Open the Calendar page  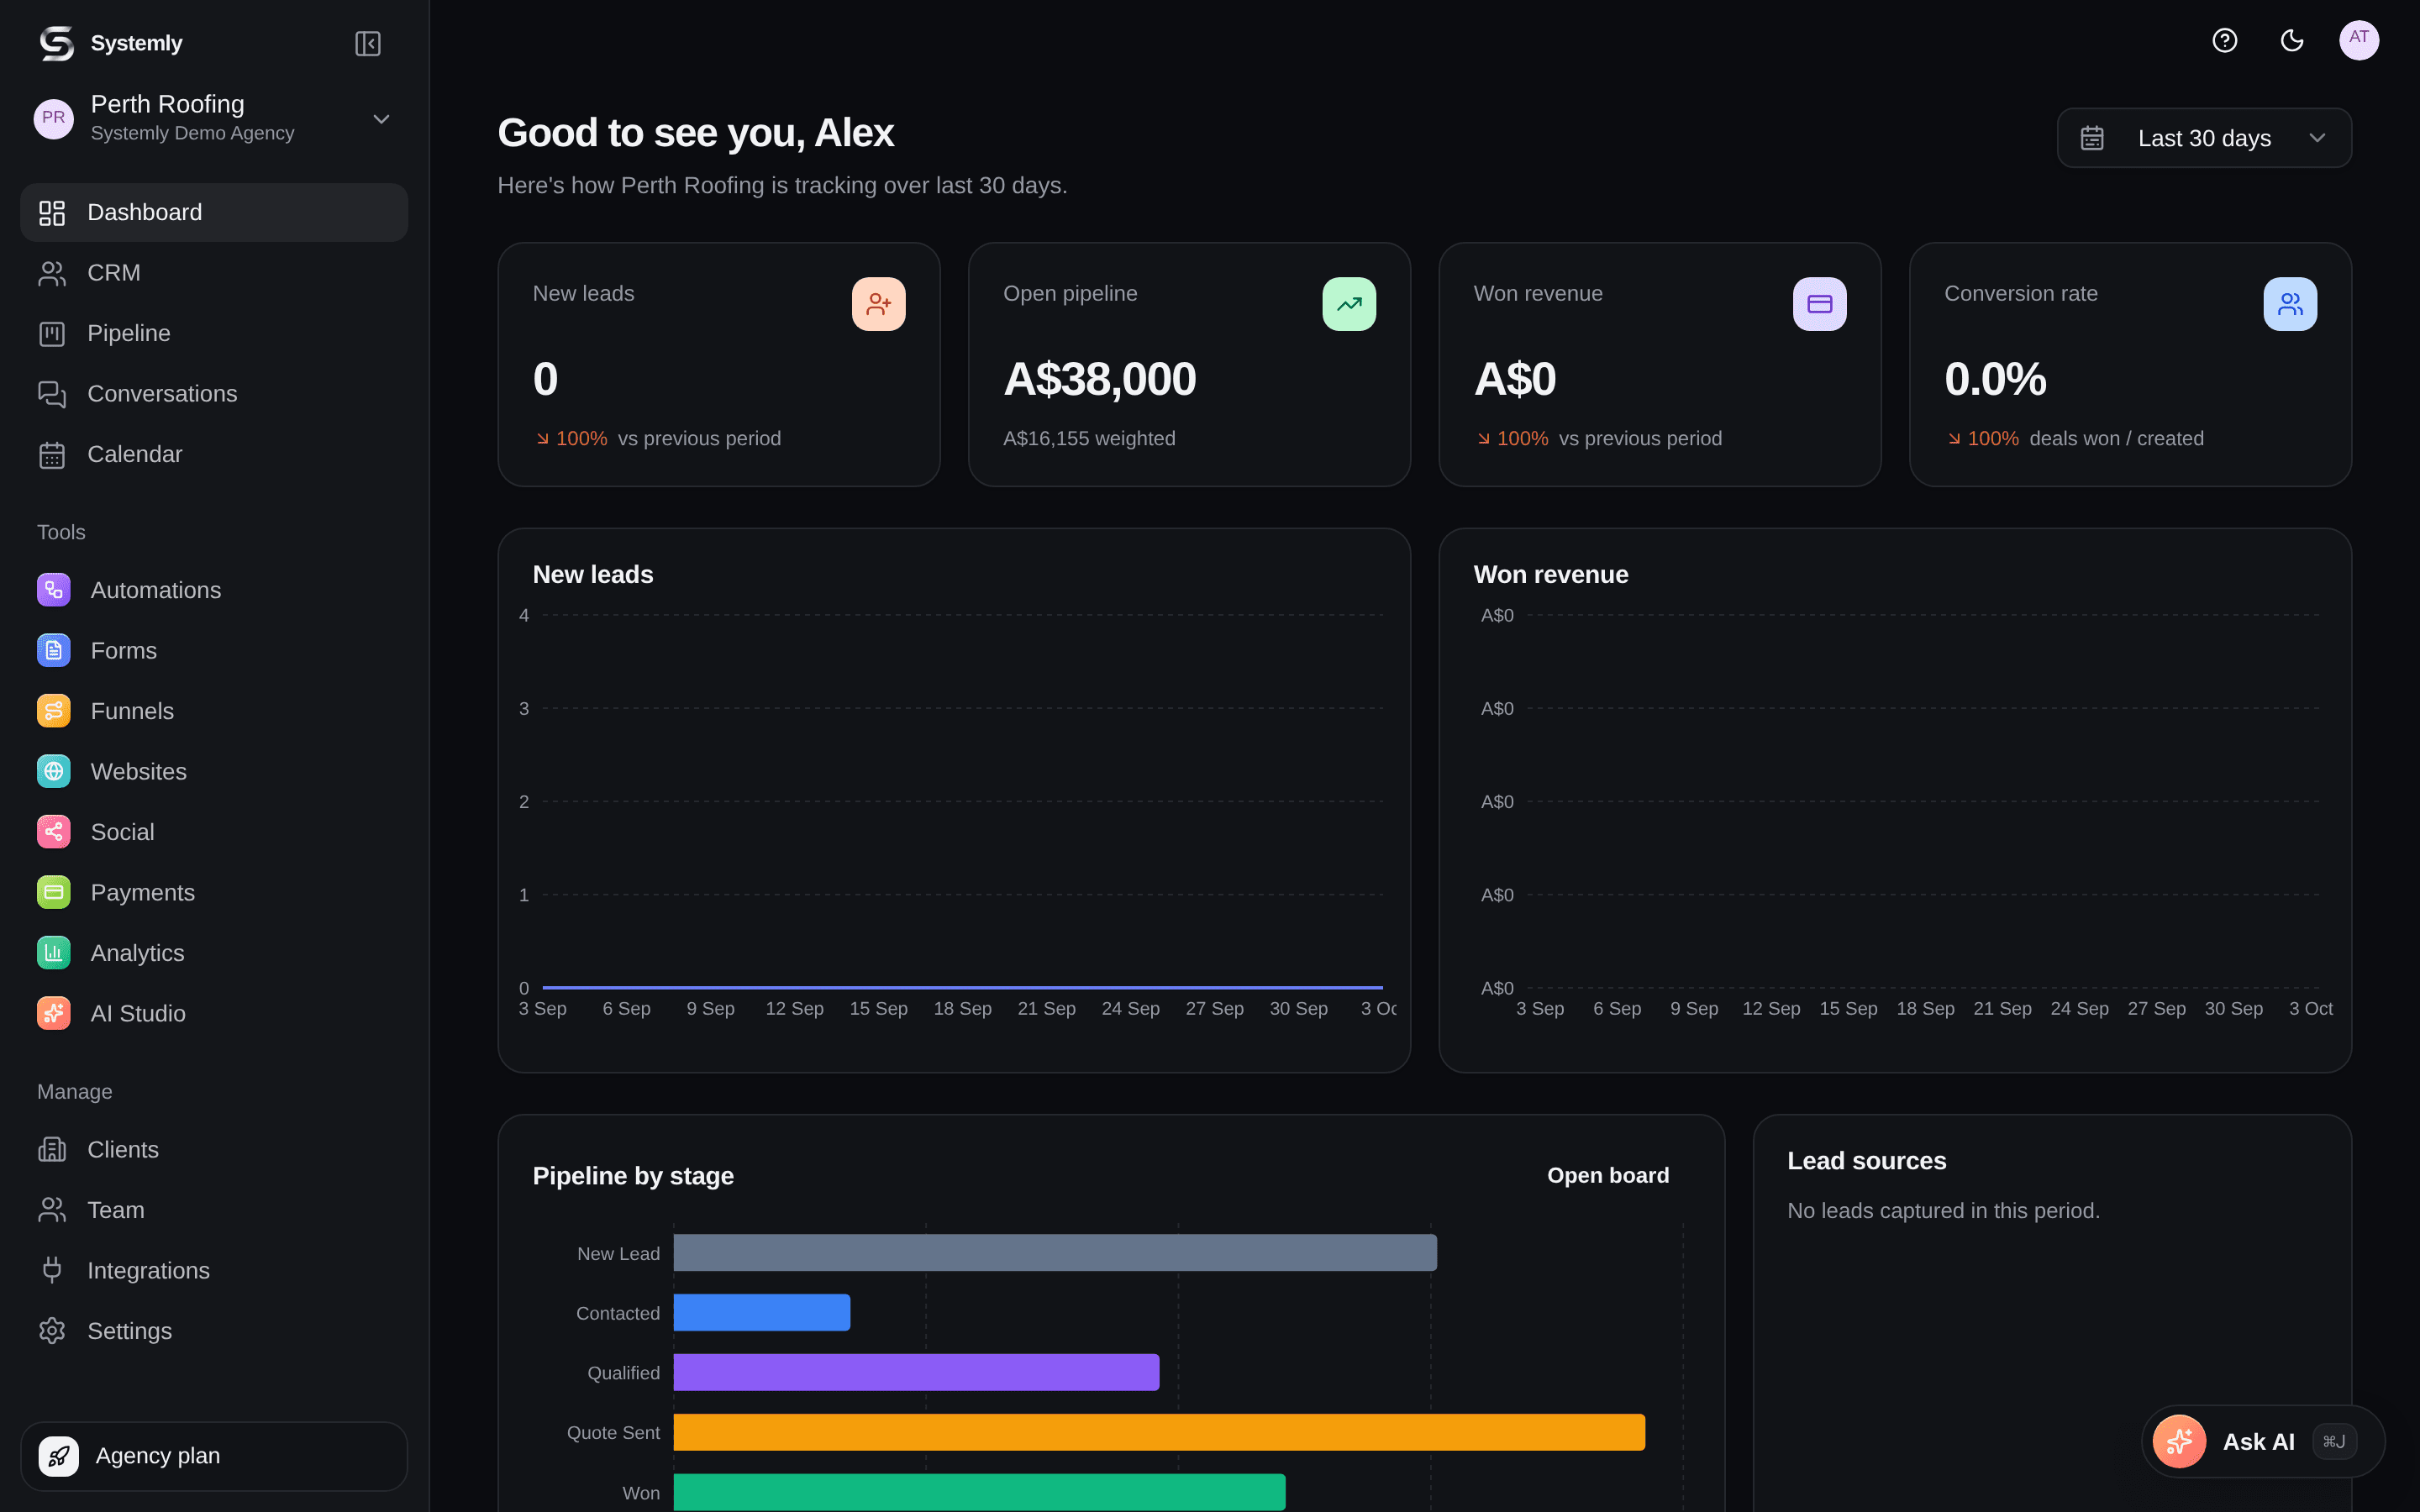click(214, 454)
